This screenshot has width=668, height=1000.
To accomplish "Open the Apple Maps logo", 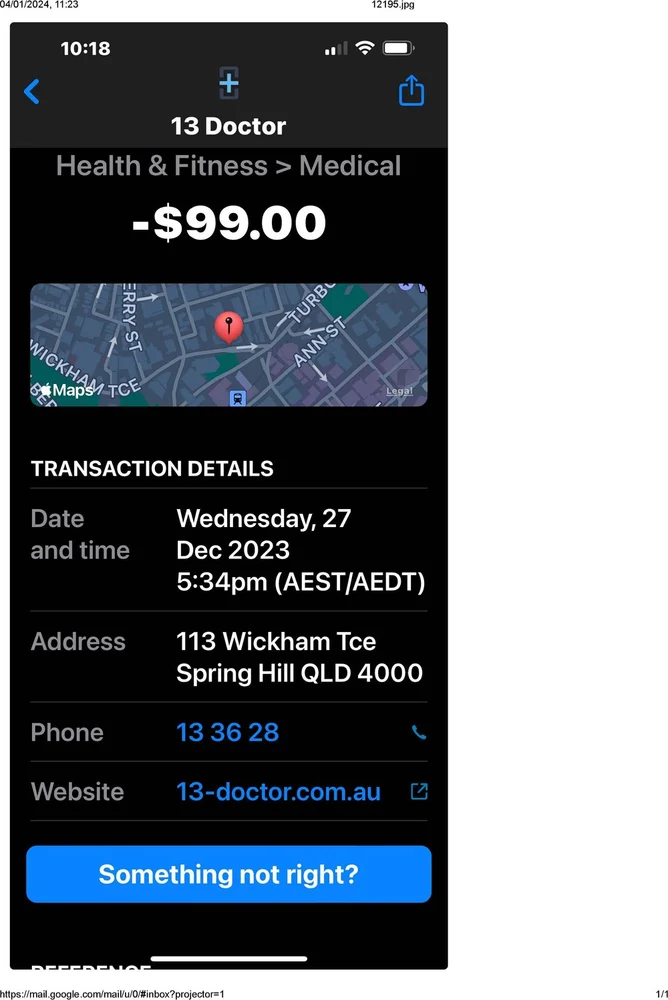I will tap(66, 390).
